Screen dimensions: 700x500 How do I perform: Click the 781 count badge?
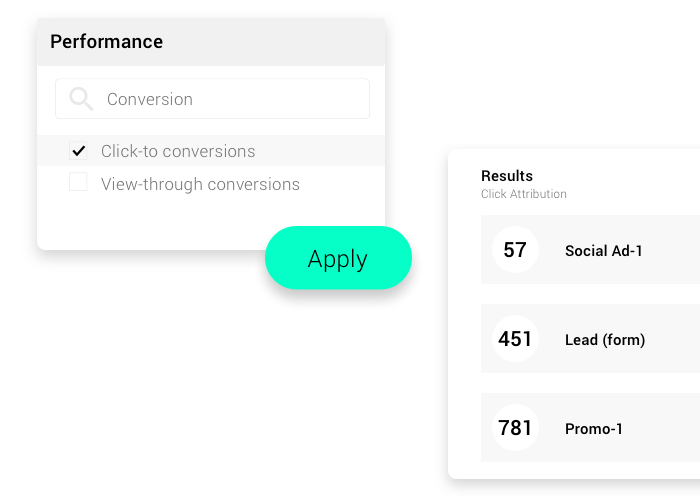coord(515,428)
